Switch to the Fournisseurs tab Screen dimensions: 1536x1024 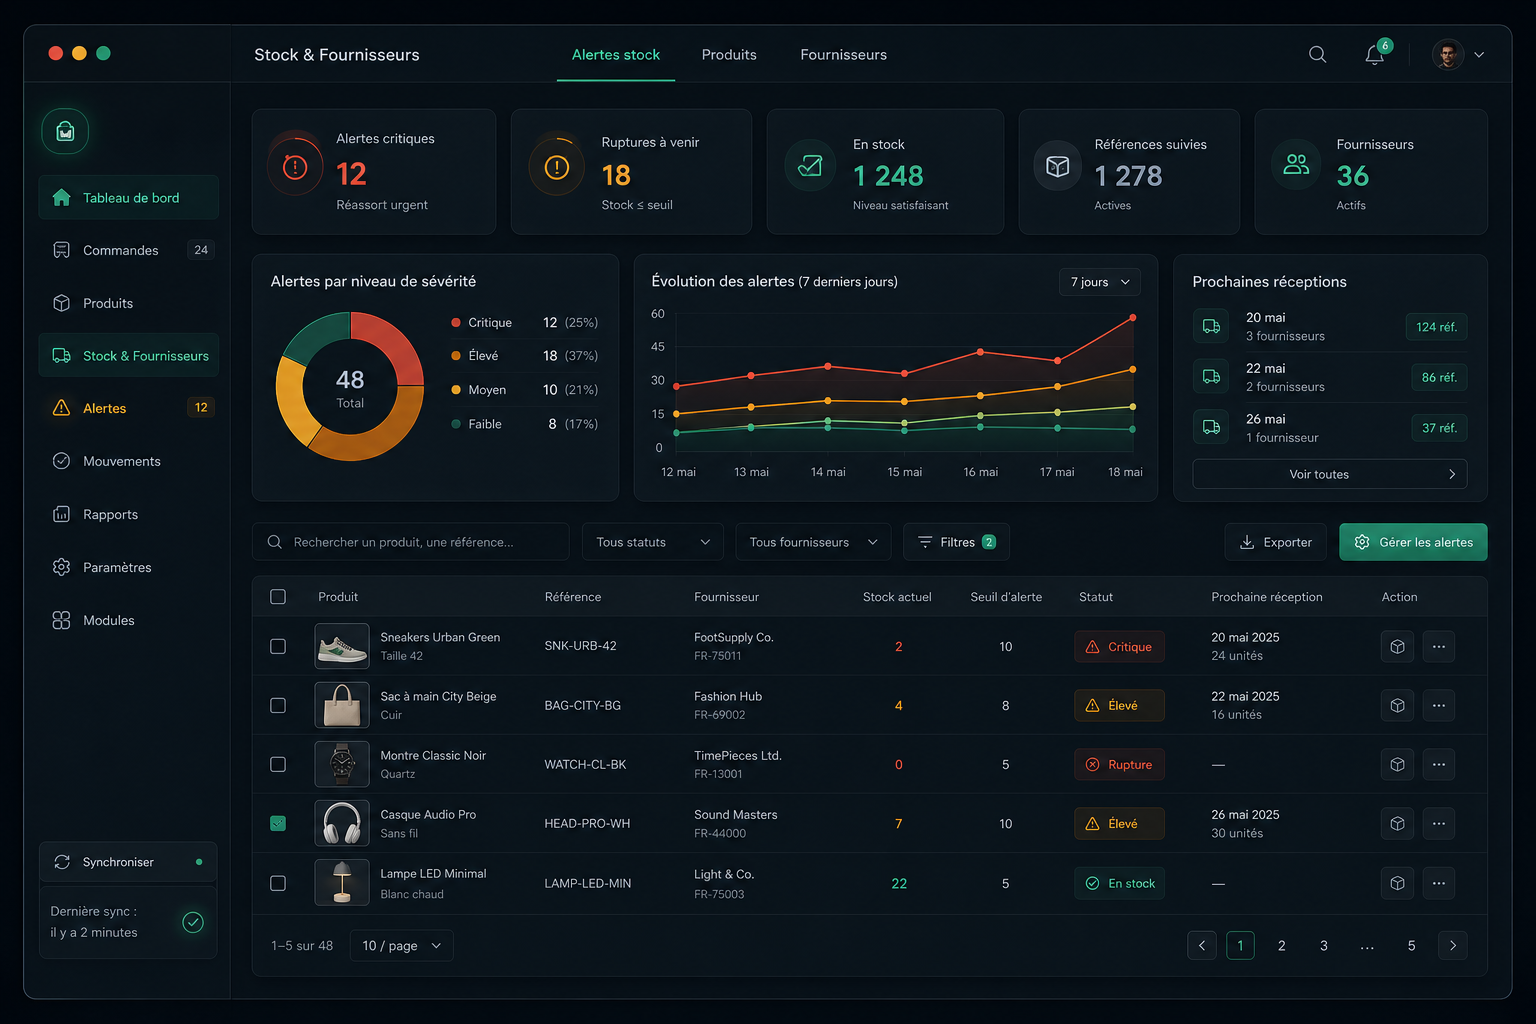843,55
